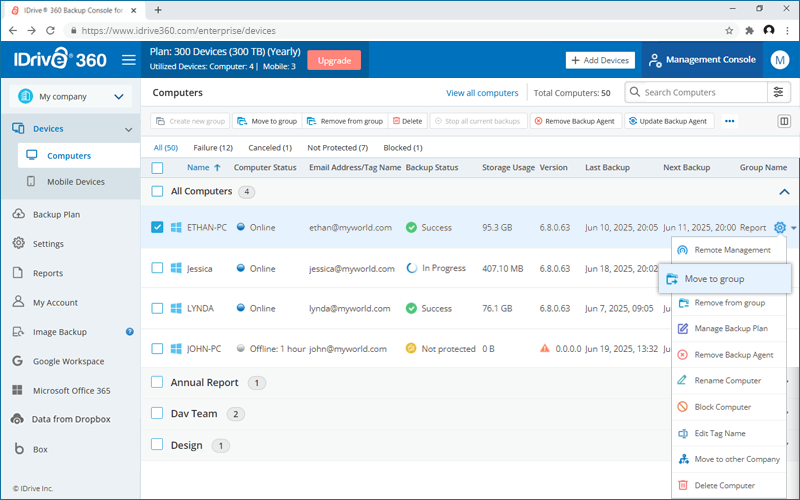Click the Microsoft Office 365 grid icon
Image resolution: width=800 pixels, height=500 pixels.
pyautogui.click(x=17, y=390)
